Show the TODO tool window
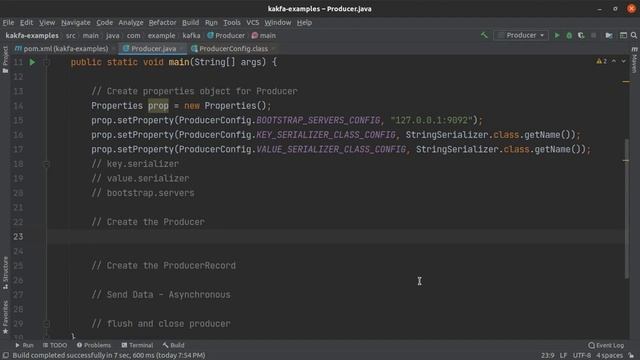640x360 pixels. point(55,345)
